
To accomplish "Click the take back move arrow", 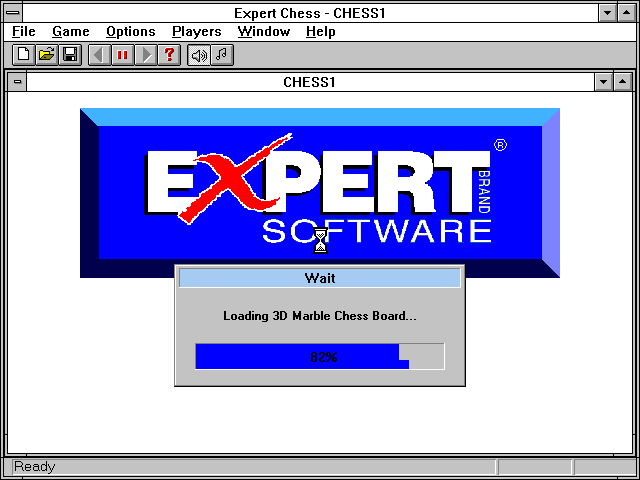I will point(98,54).
